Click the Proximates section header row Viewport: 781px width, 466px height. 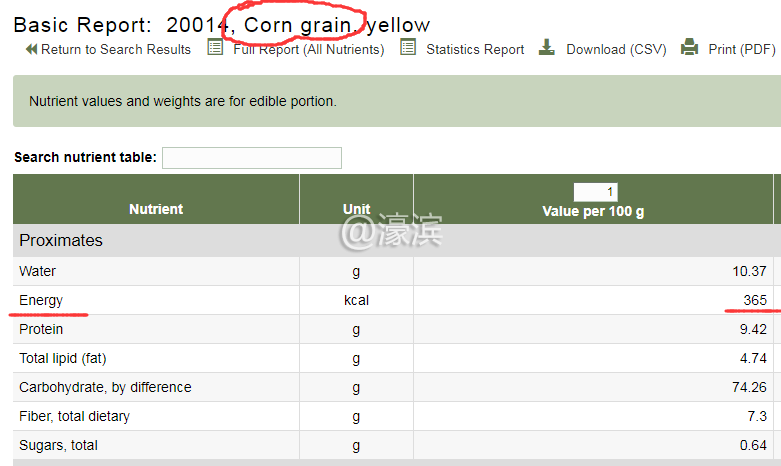click(61, 240)
